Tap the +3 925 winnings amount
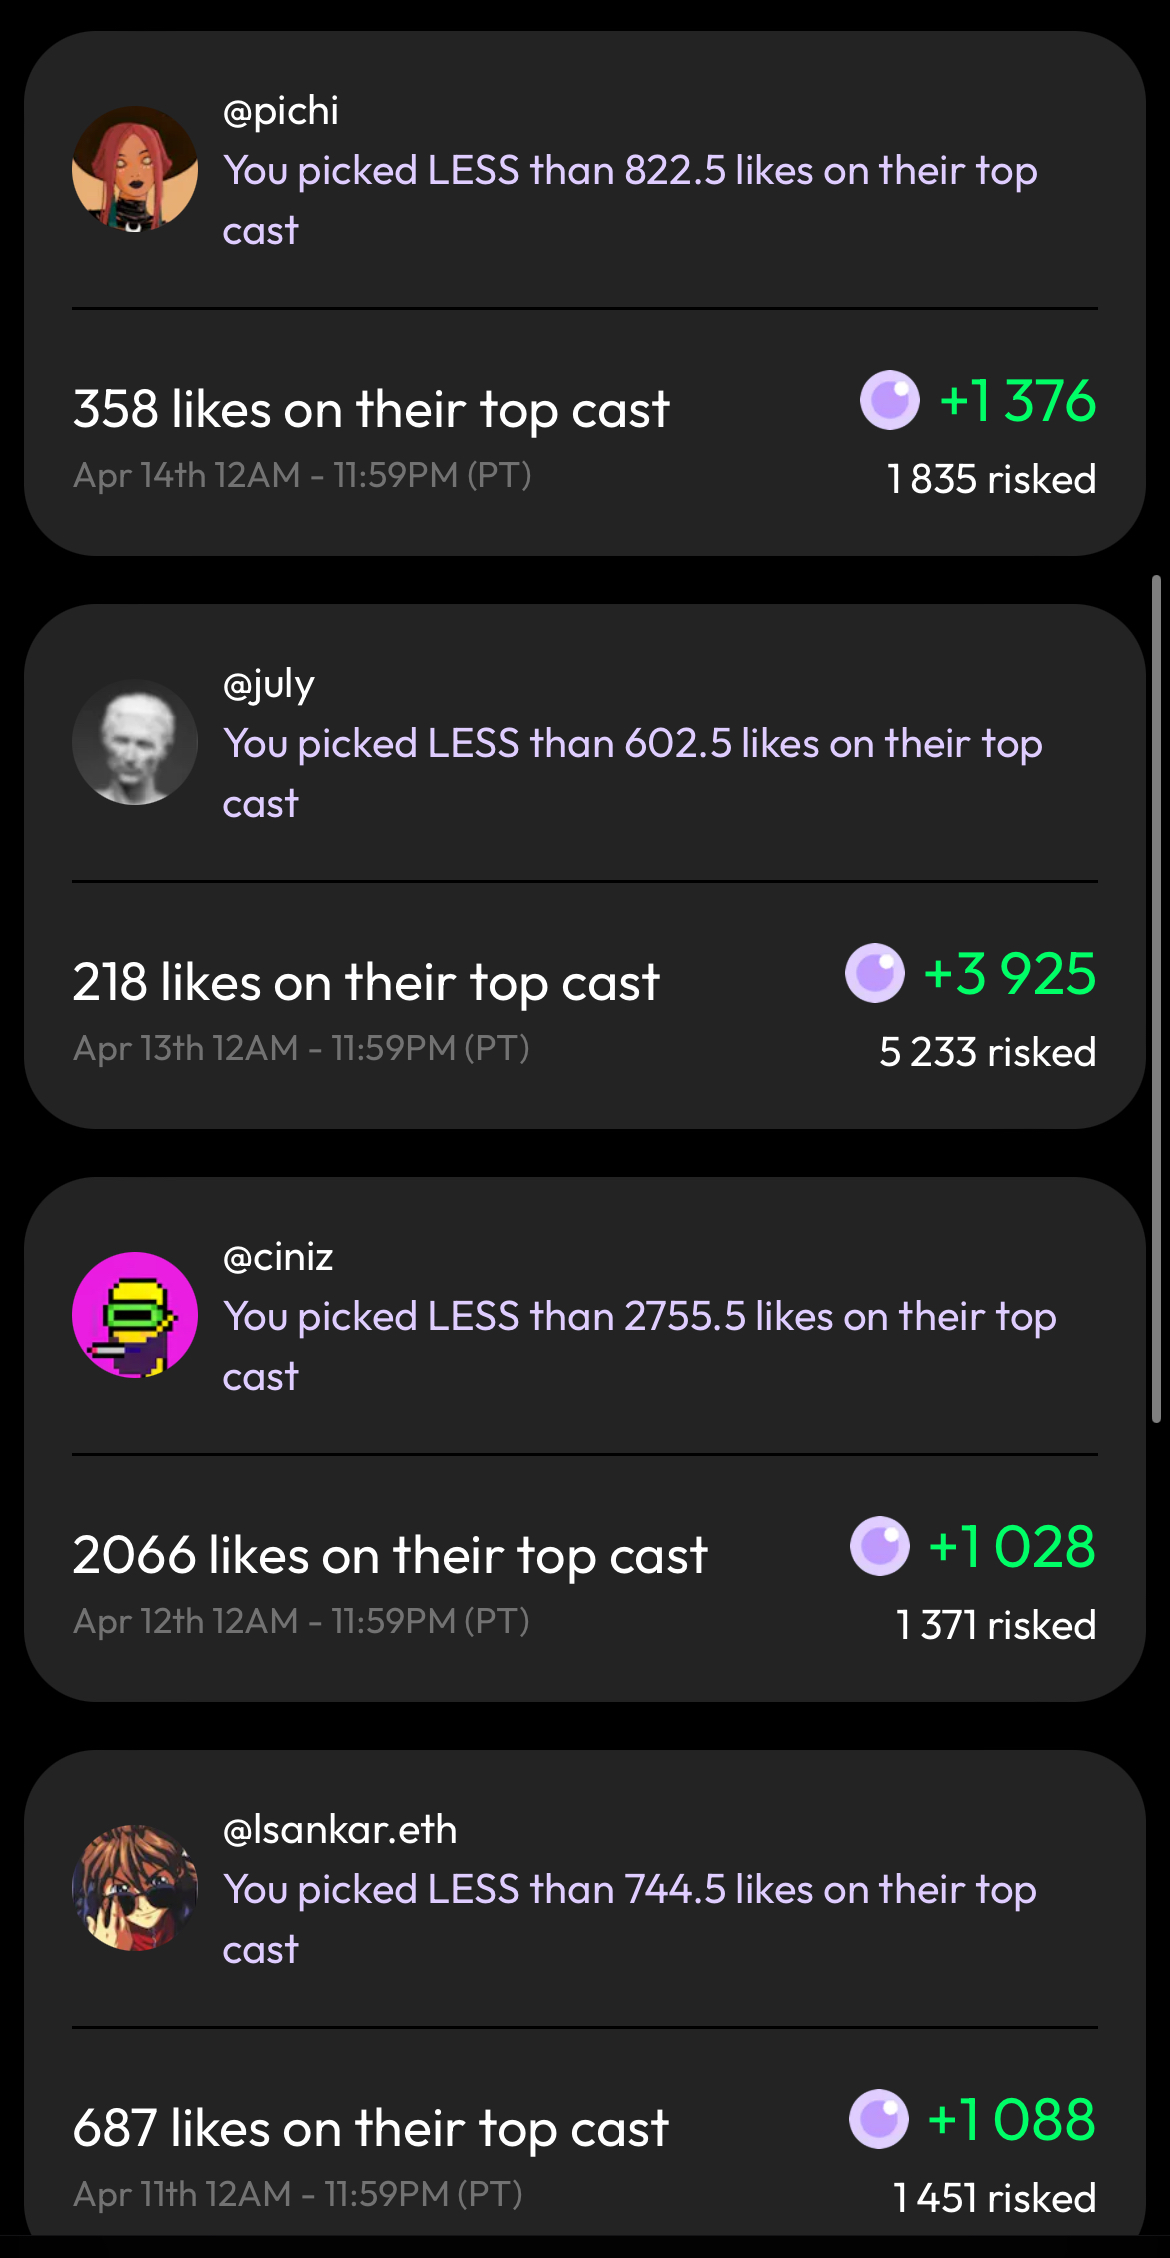The width and height of the screenshot is (1170, 2258). coord(1010,974)
